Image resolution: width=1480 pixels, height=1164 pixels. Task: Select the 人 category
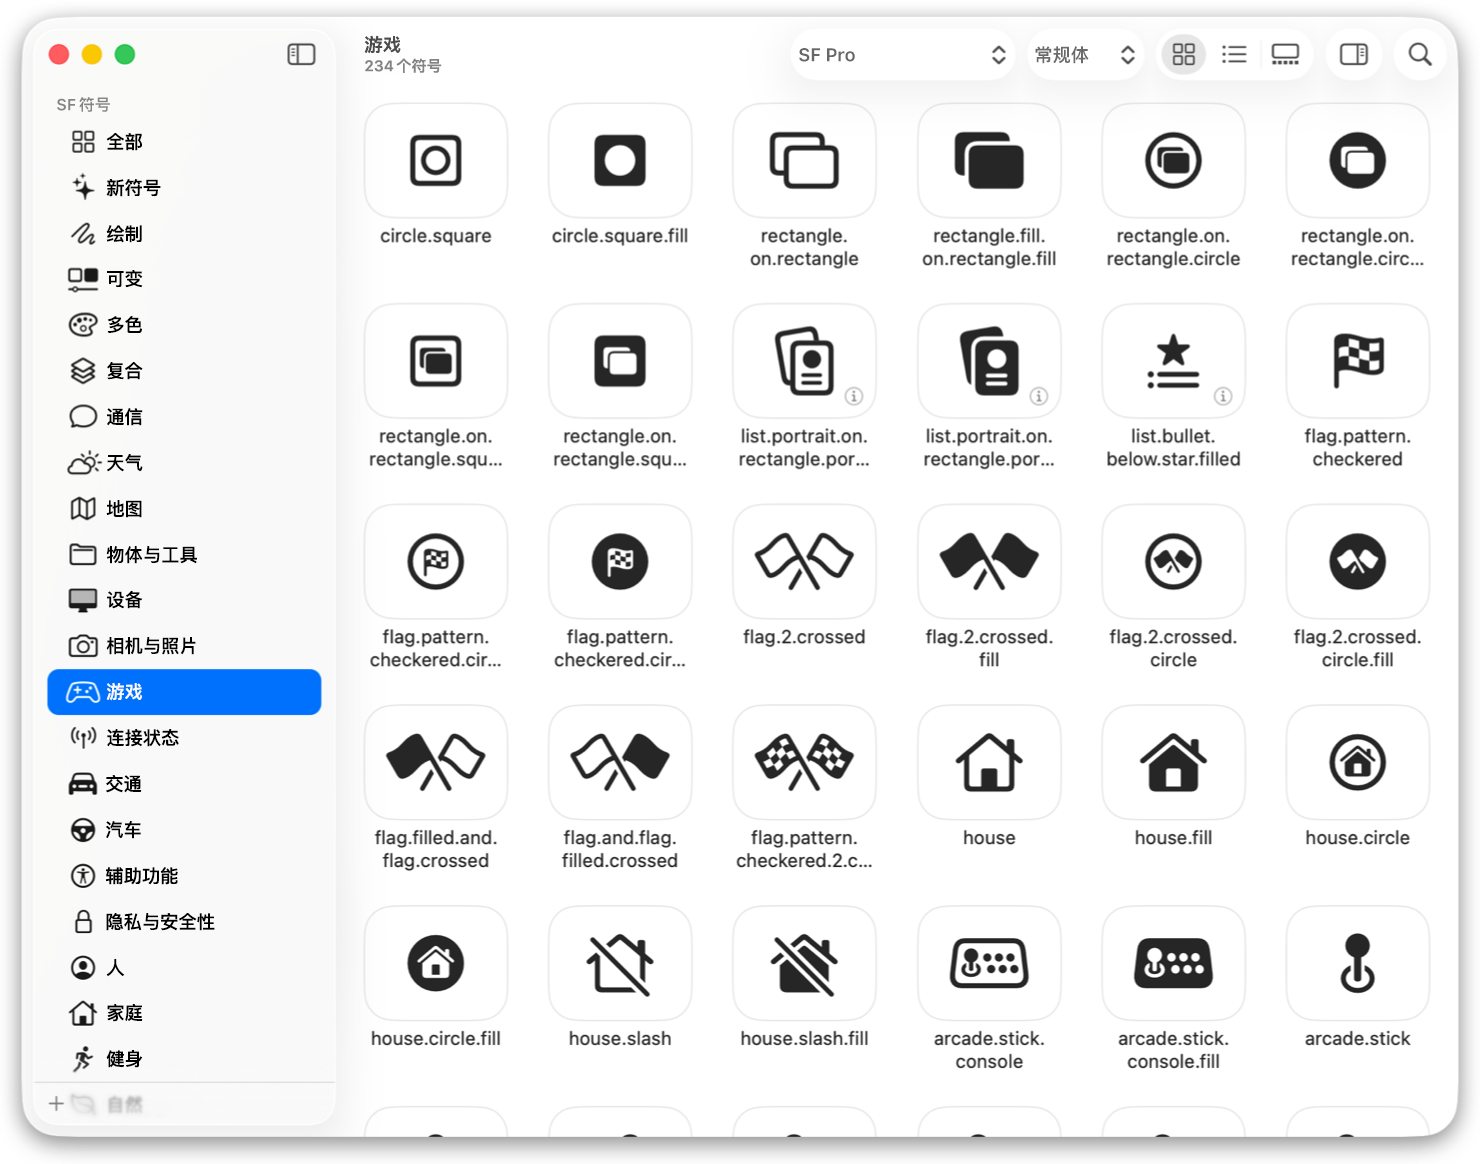(184, 968)
